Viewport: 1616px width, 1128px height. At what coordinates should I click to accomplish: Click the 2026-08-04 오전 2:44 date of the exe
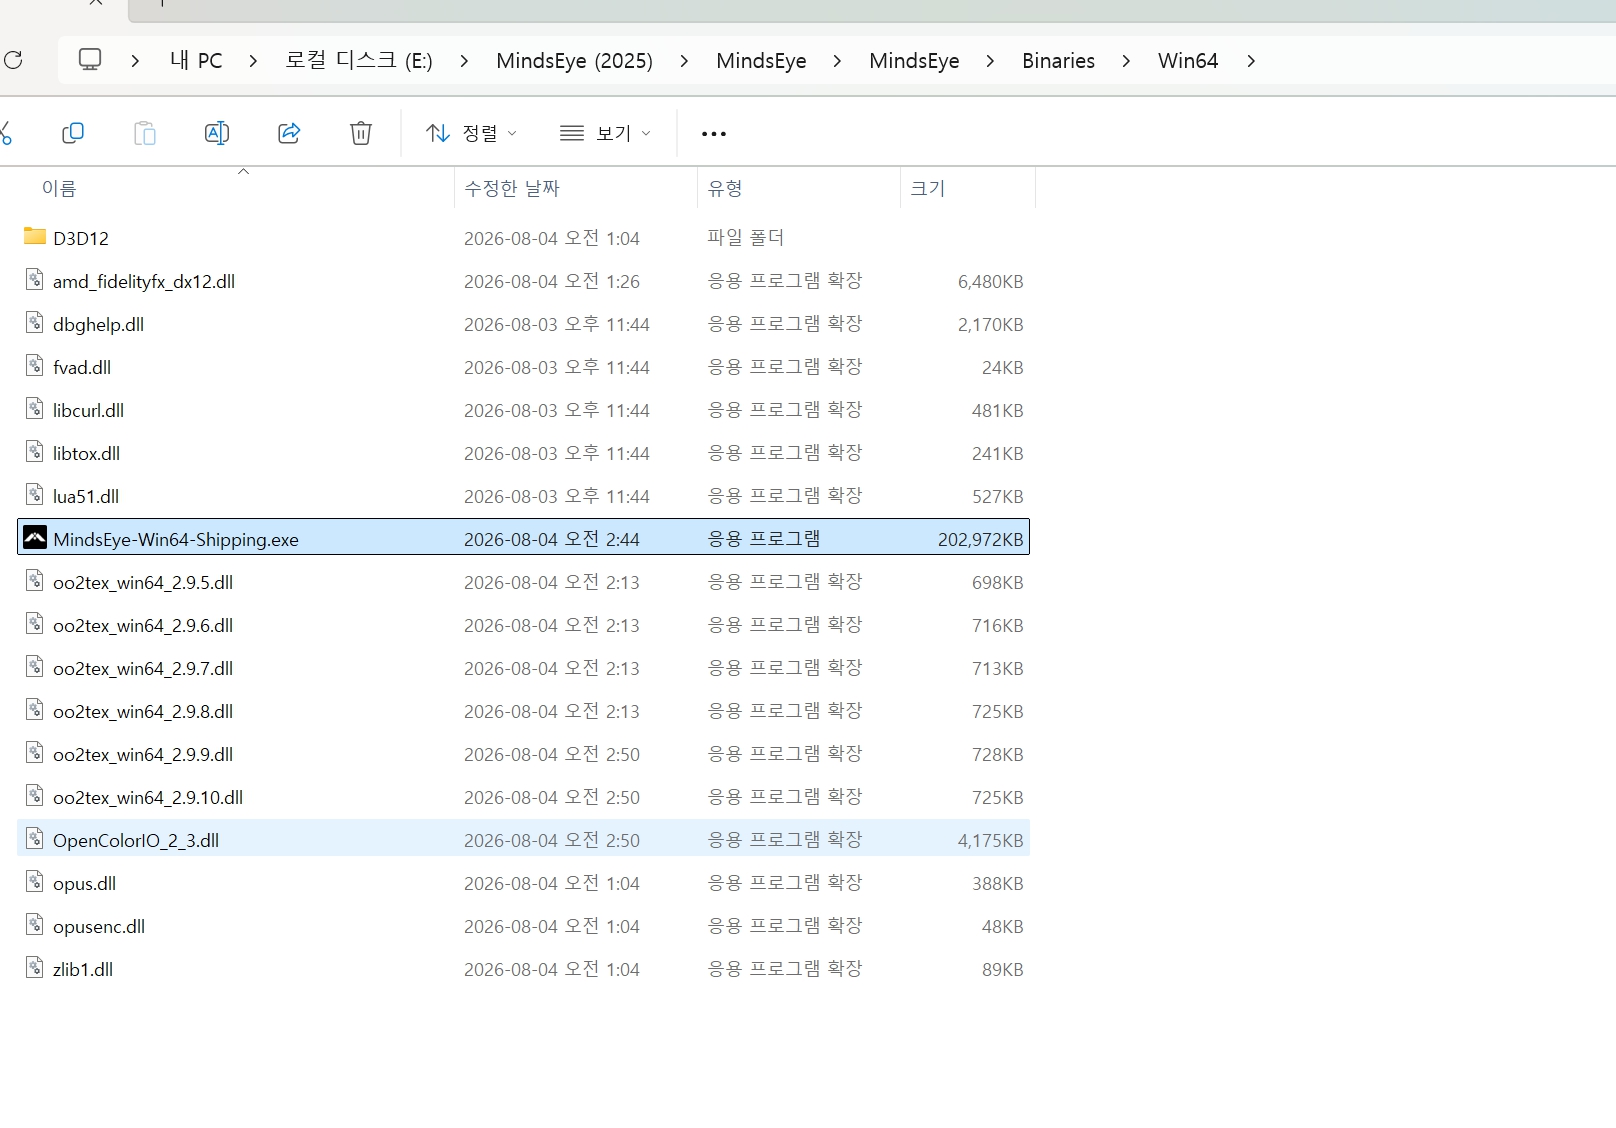click(552, 539)
